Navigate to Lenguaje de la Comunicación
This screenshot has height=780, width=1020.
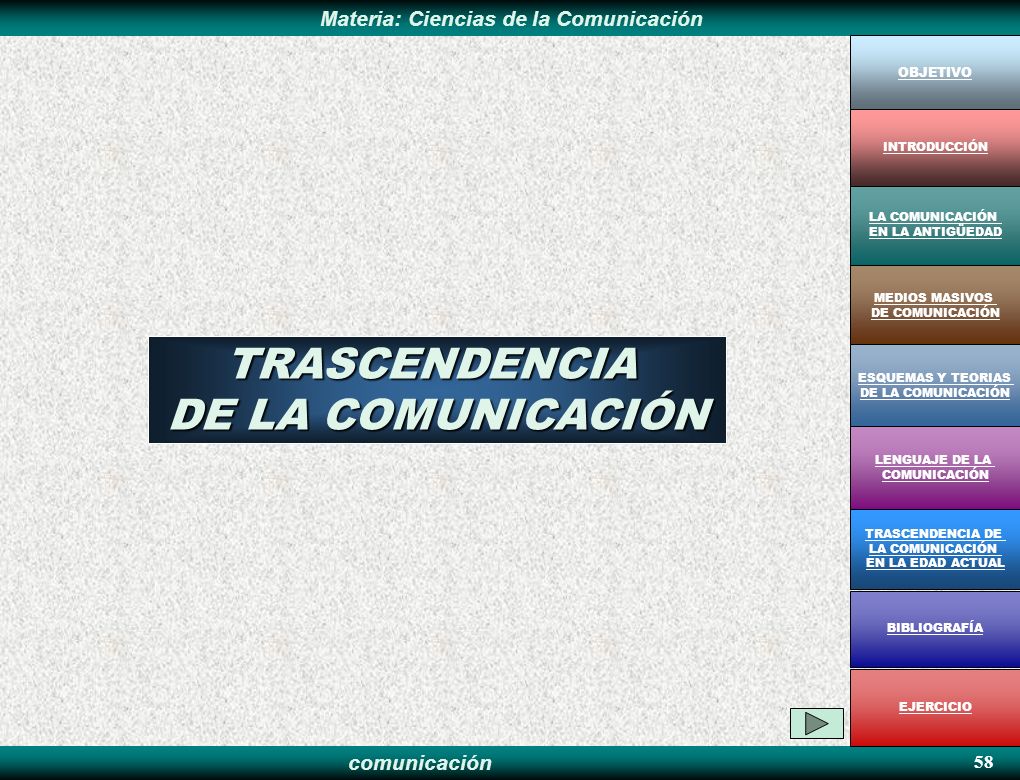pos(935,467)
